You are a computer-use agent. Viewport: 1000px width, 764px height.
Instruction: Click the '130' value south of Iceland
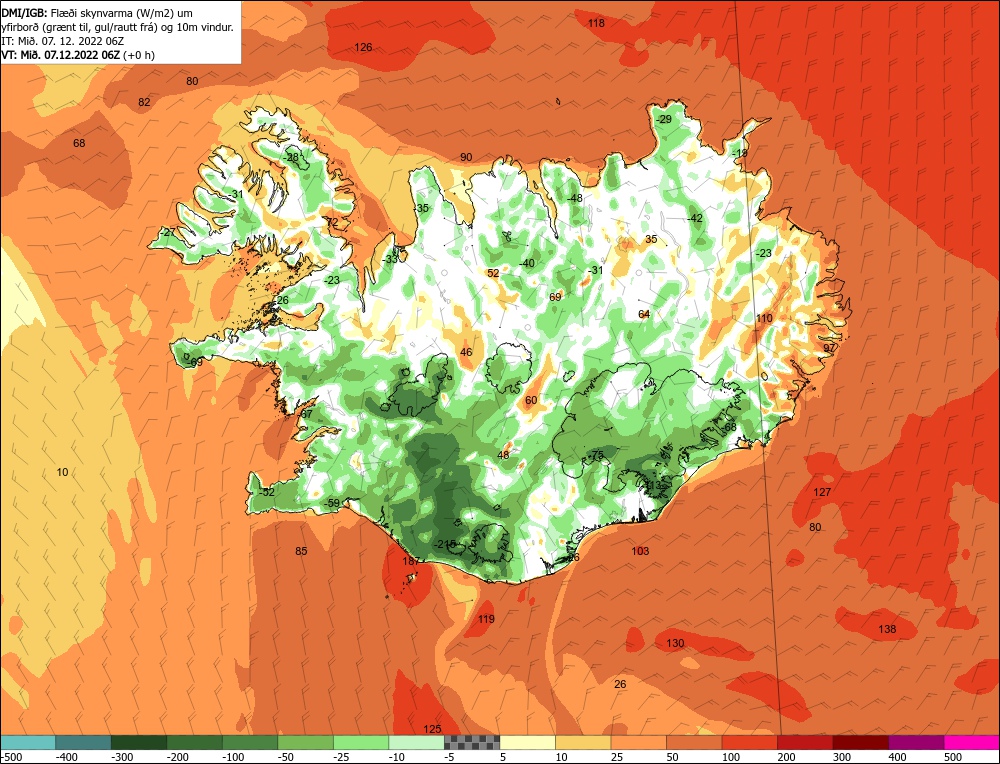(675, 643)
